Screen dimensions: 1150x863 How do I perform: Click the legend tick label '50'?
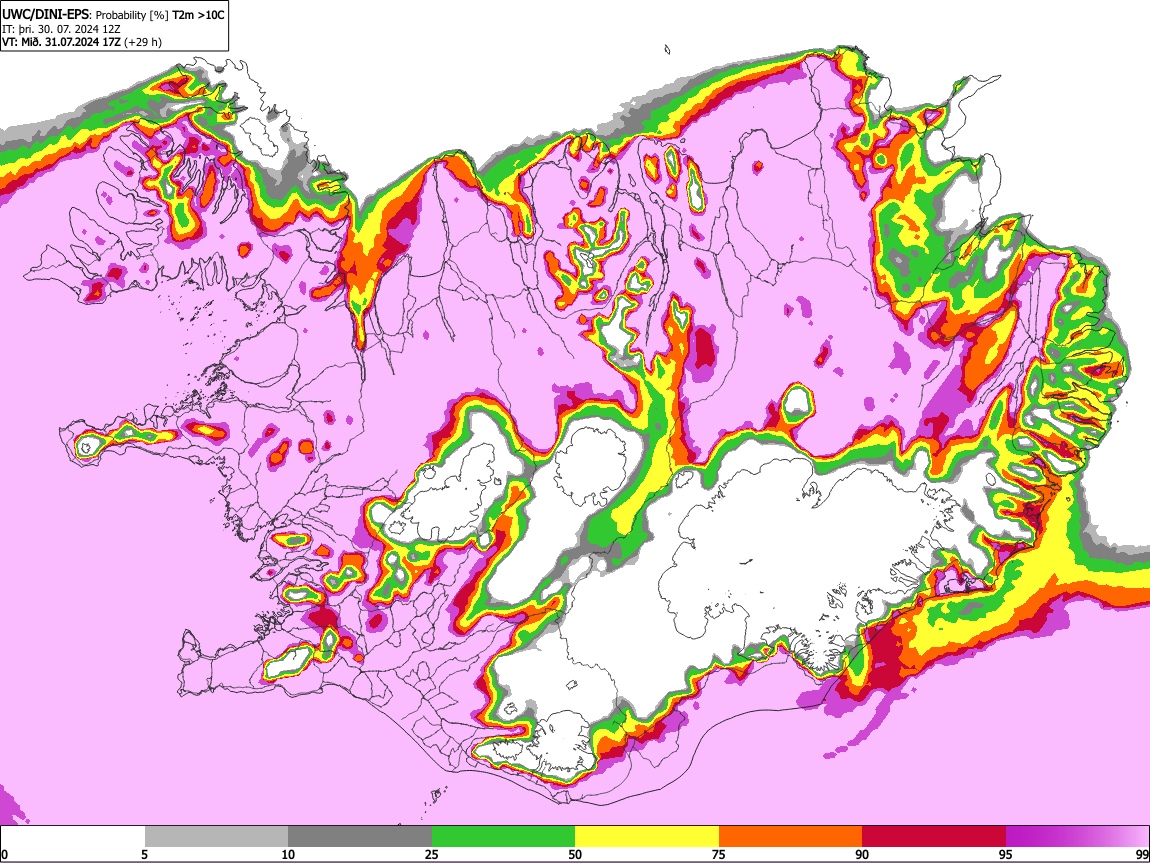pyautogui.click(x=575, y=854)
